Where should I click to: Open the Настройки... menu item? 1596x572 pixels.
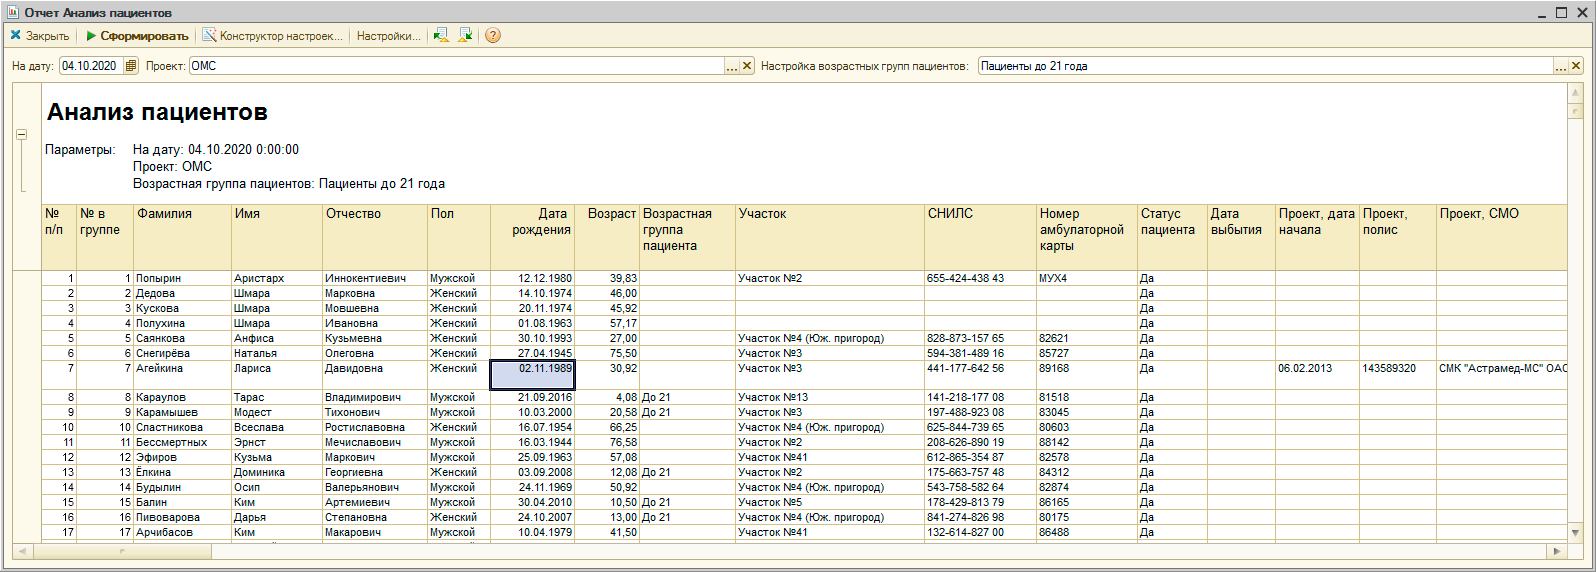[388, 36]
